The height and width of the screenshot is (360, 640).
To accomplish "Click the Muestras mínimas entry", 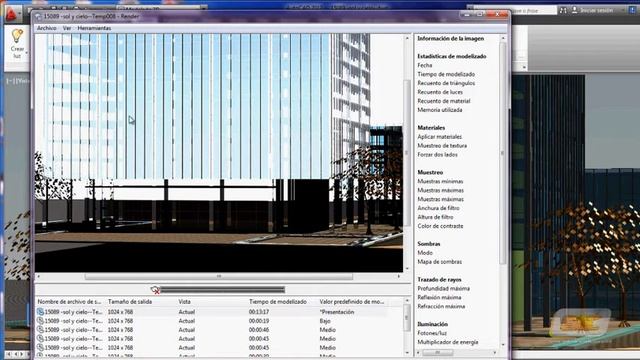I will pos(440,182).
